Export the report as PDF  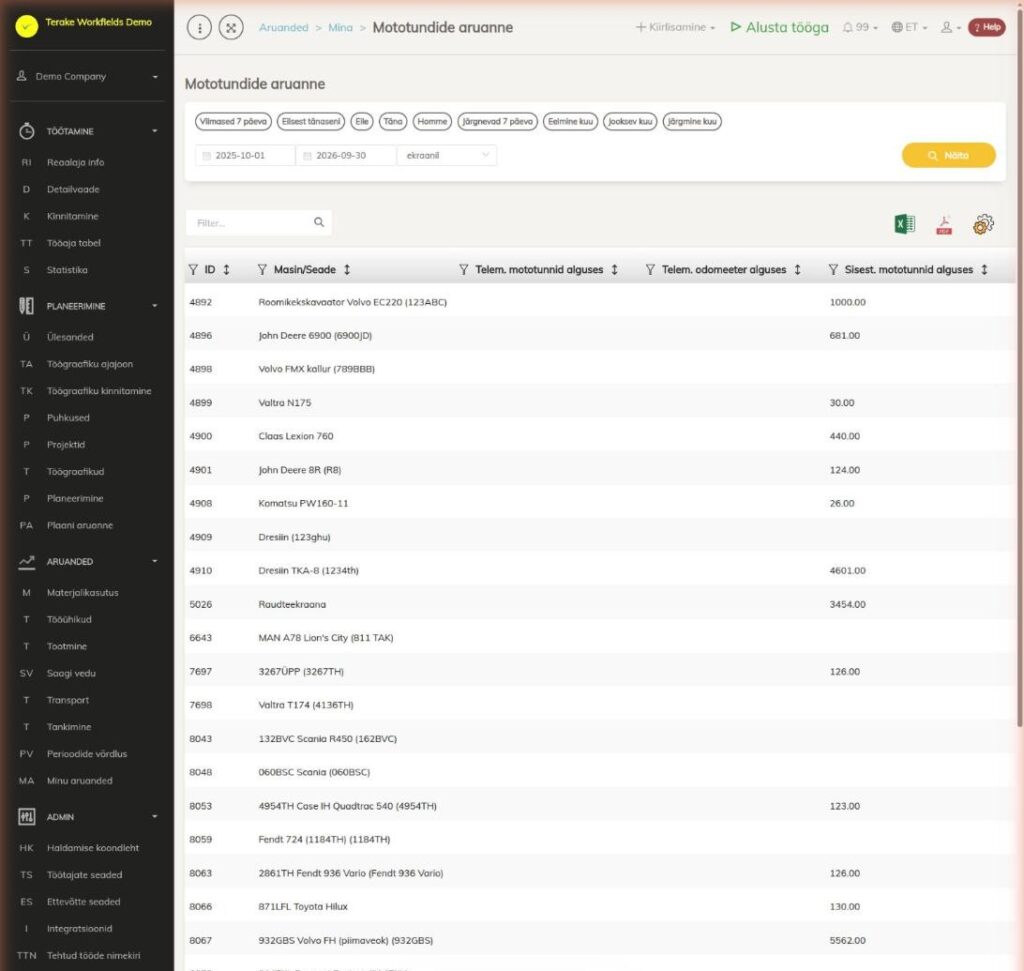click(944, 224)
